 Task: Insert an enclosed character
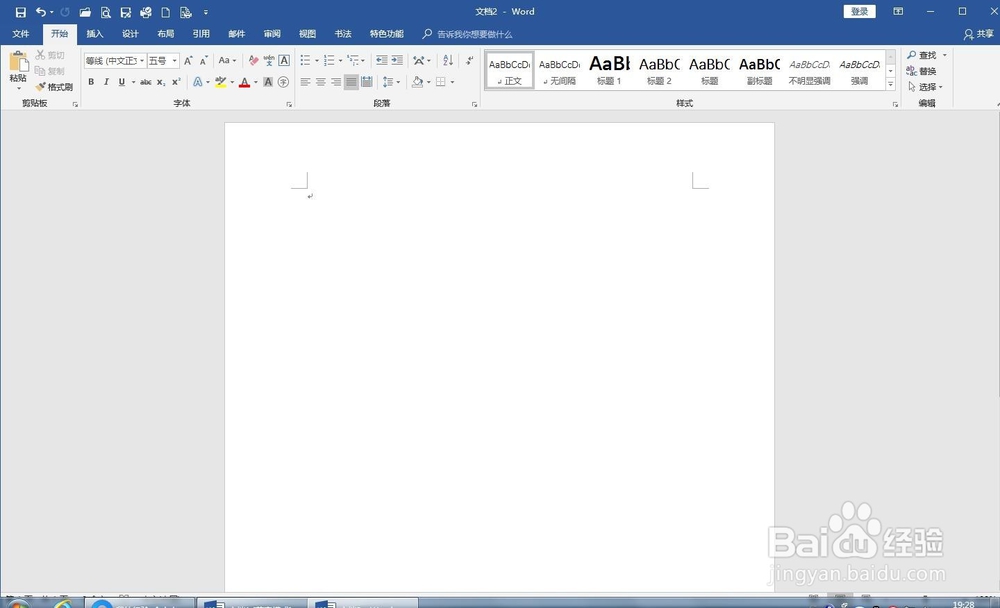pyautogui.click(x=284, y=82)
